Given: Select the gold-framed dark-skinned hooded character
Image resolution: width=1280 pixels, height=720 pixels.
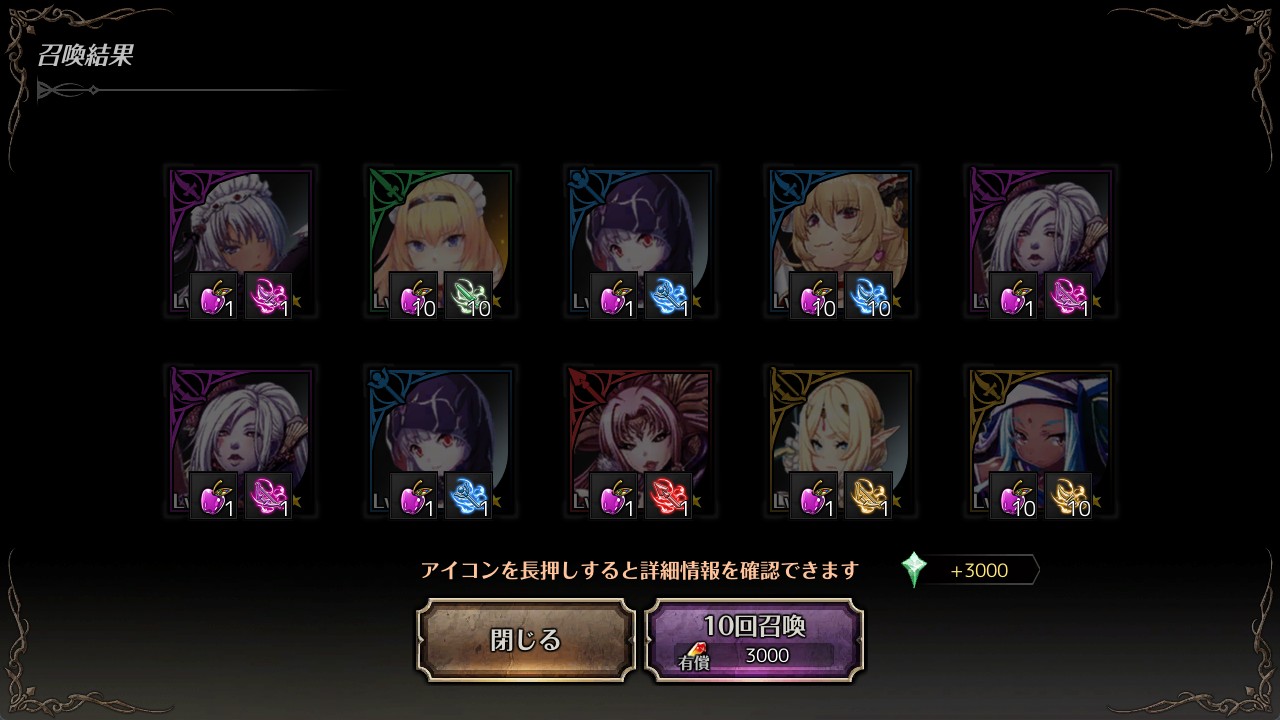Looking at the screenshot, I should pos(1040,441).
